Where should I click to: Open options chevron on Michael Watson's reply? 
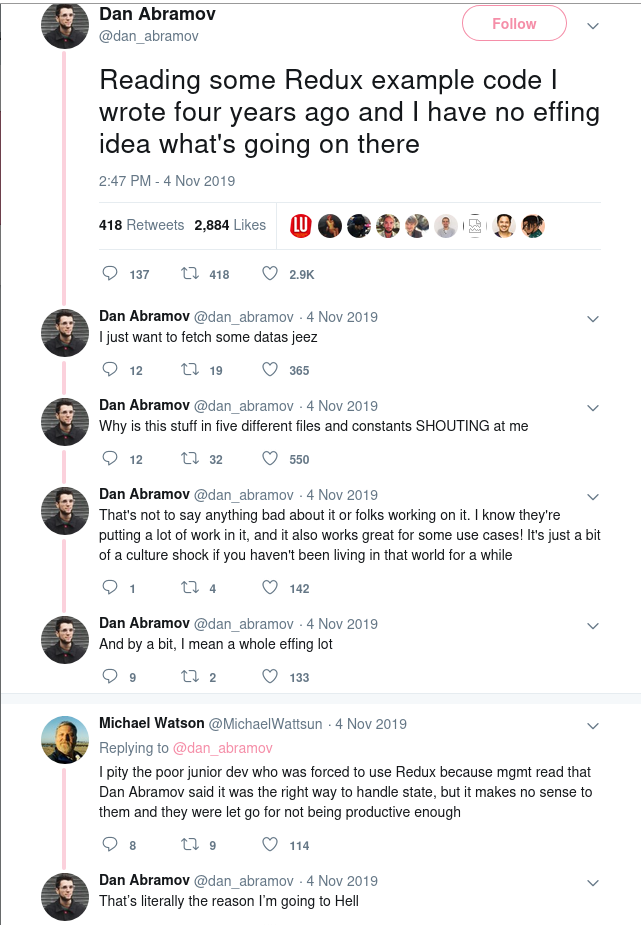tap(591, 727)
